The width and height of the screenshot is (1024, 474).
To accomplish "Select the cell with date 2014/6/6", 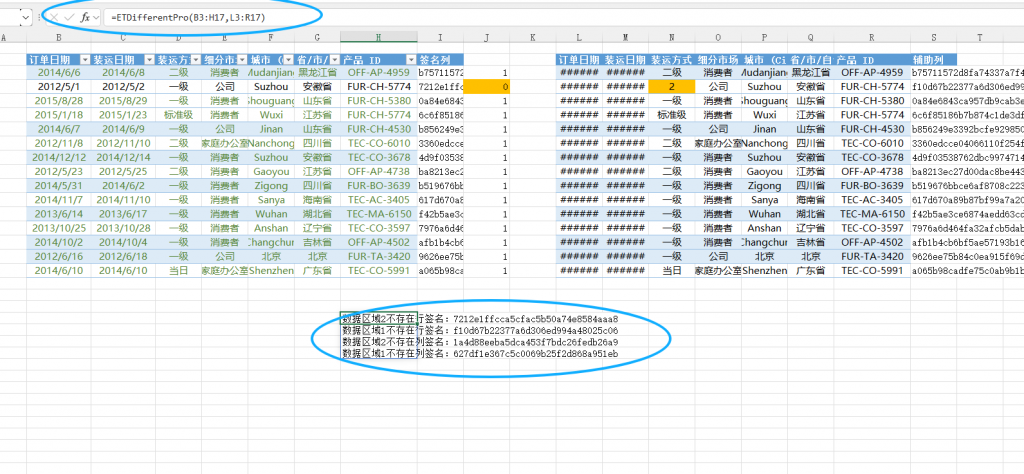I will 59,72.
